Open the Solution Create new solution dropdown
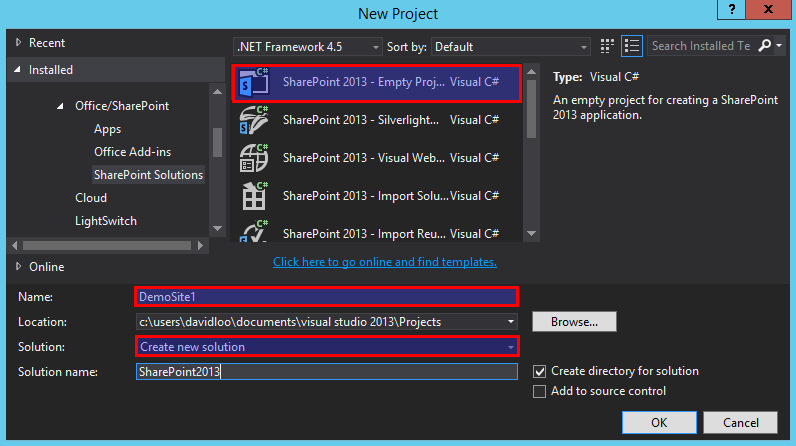This screenshot has width=796, height=446. click(x=326, y=347)
